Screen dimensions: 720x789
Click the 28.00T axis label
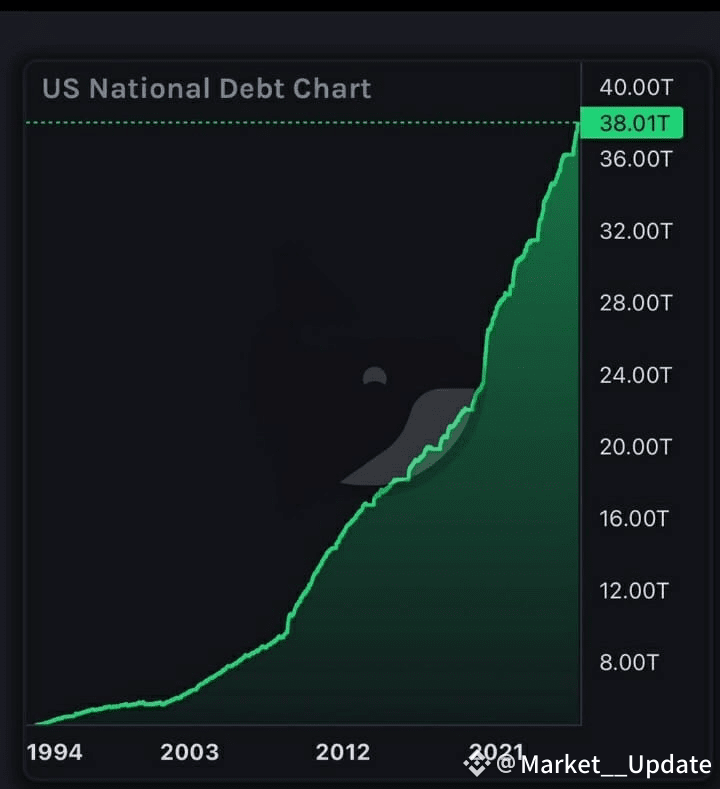click(x=636, y=303)
